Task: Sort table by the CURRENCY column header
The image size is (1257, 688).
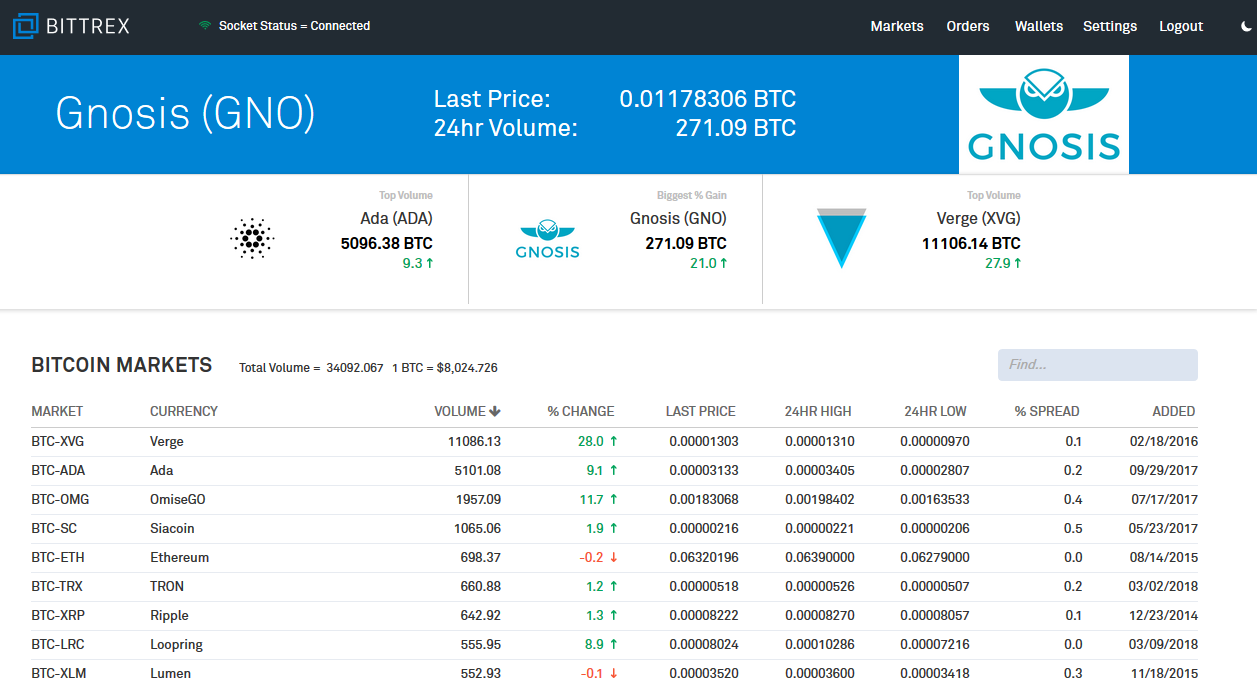Action: pos(184,411)
